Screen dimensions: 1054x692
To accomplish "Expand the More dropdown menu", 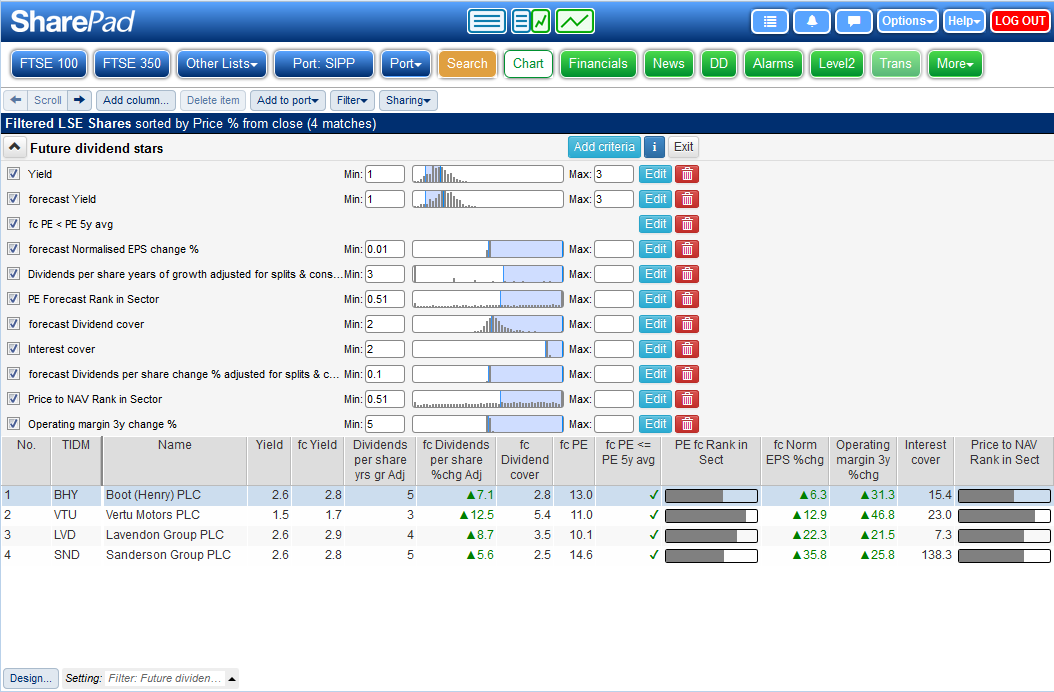I will pyautogui.click(x=955, y=64).
